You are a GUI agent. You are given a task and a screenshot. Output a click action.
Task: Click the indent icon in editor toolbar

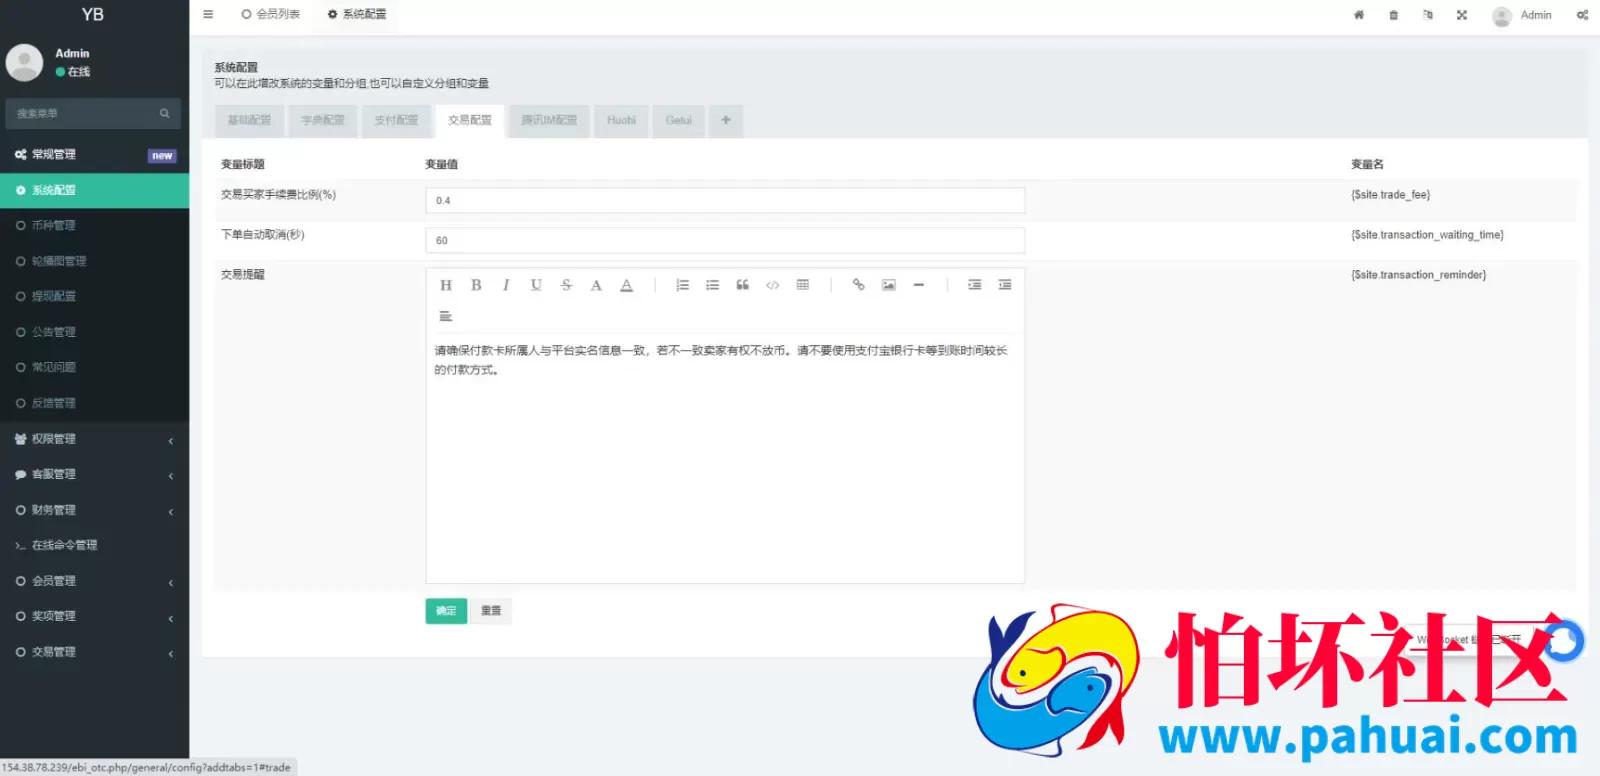point(974,285)
